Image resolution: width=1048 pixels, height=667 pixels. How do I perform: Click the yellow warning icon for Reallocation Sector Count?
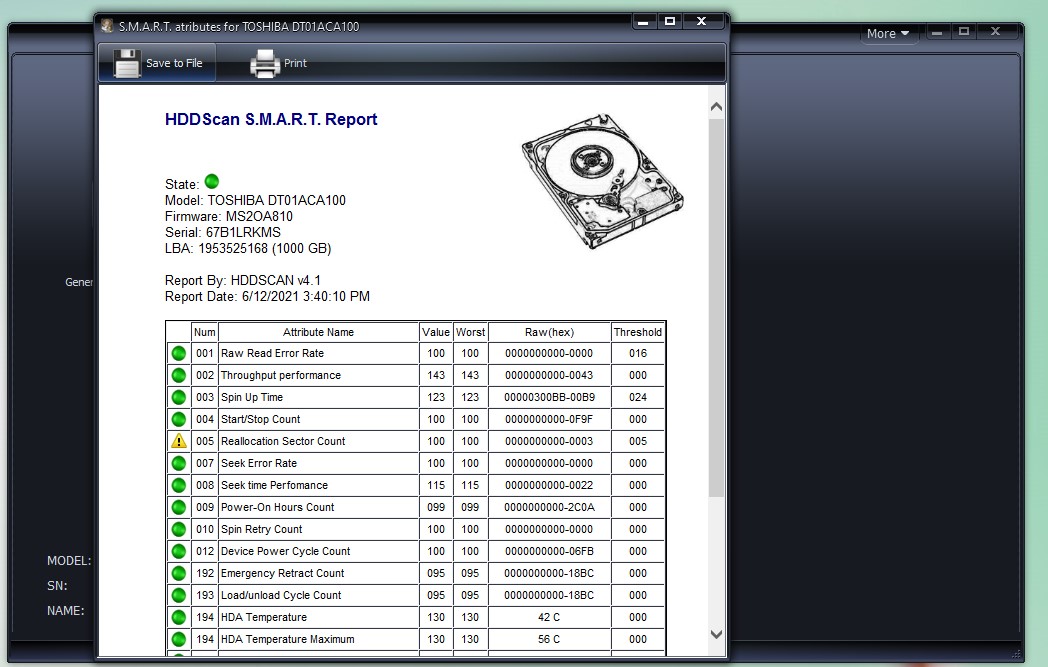[x=179, y=441]
